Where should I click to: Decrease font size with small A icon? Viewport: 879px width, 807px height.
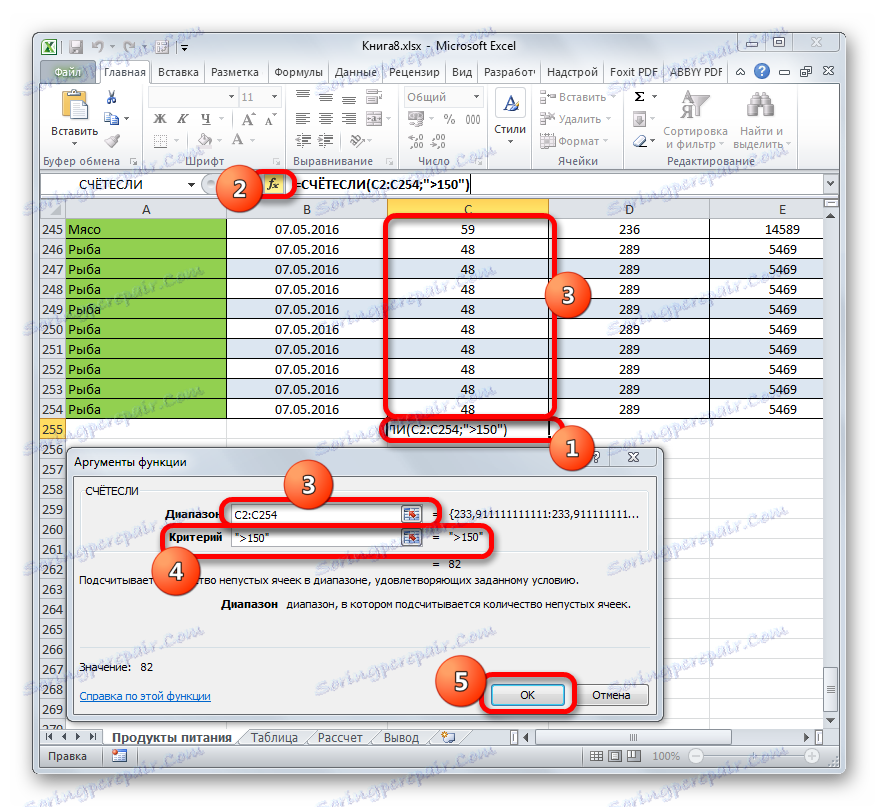tap(271, 119)
